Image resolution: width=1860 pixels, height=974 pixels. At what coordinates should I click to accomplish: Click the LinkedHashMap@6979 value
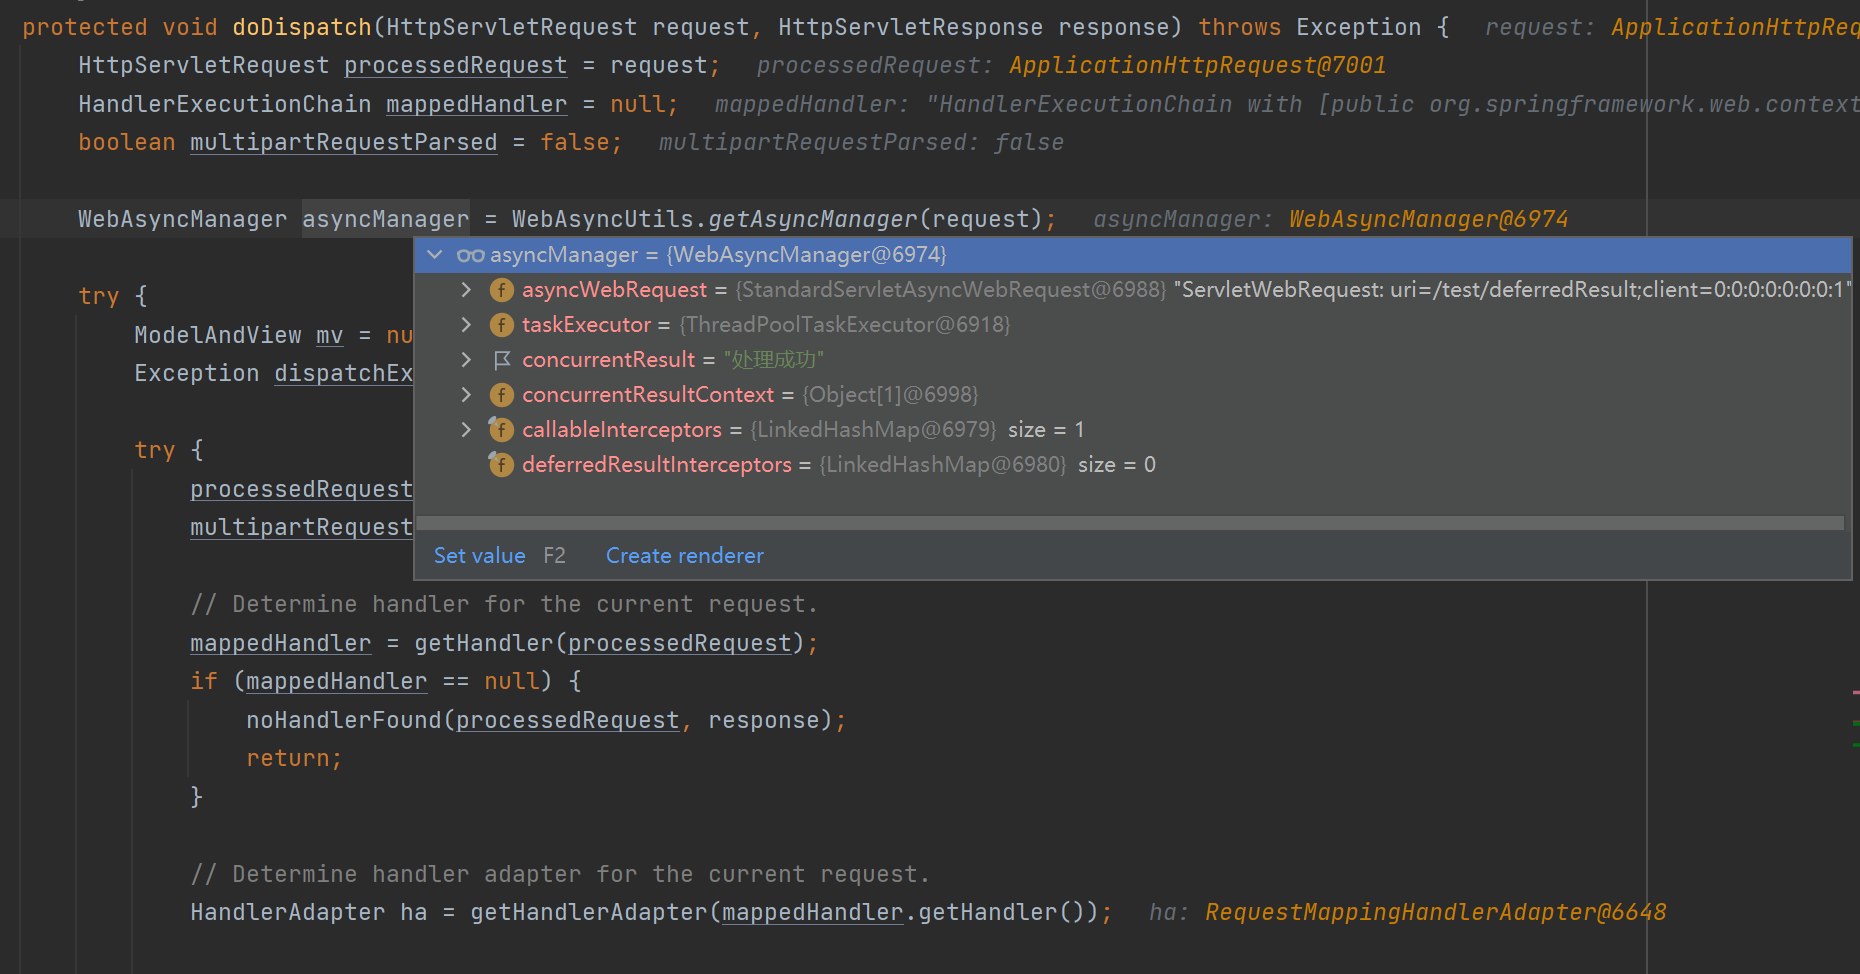click(873, 430)
